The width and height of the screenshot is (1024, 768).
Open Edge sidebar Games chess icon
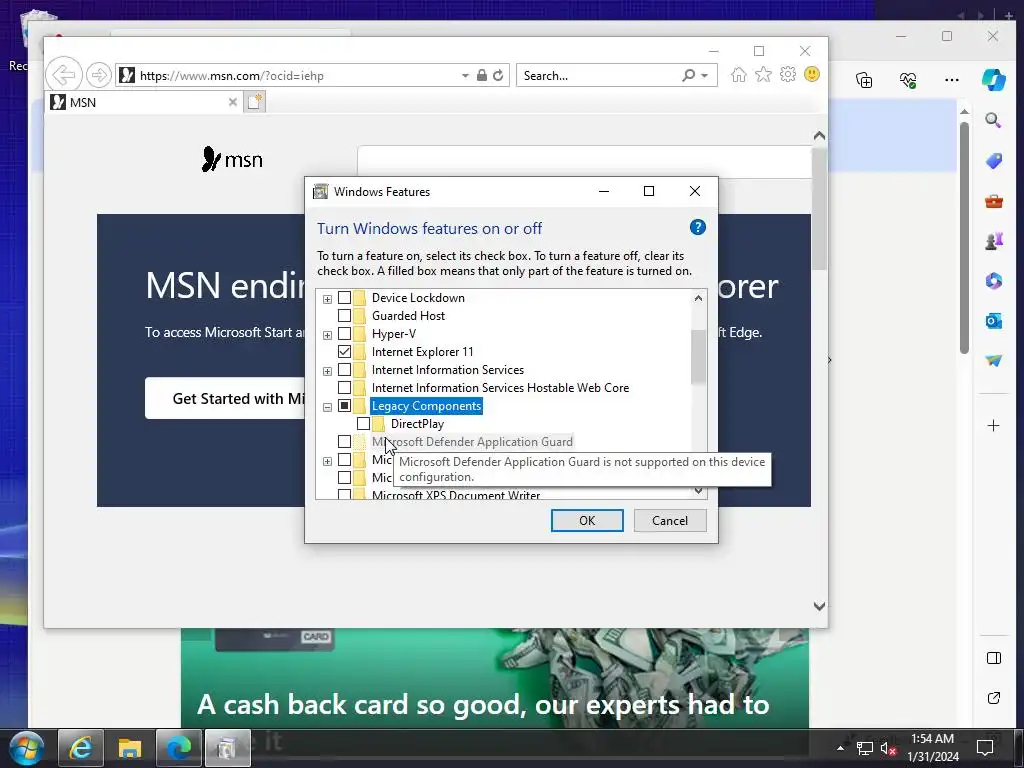coord(993,241)
